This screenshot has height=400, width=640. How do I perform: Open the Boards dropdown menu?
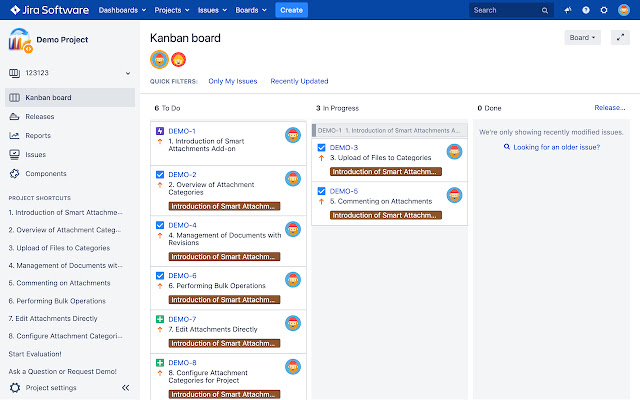pyautogui.click(x=251, y=10)
